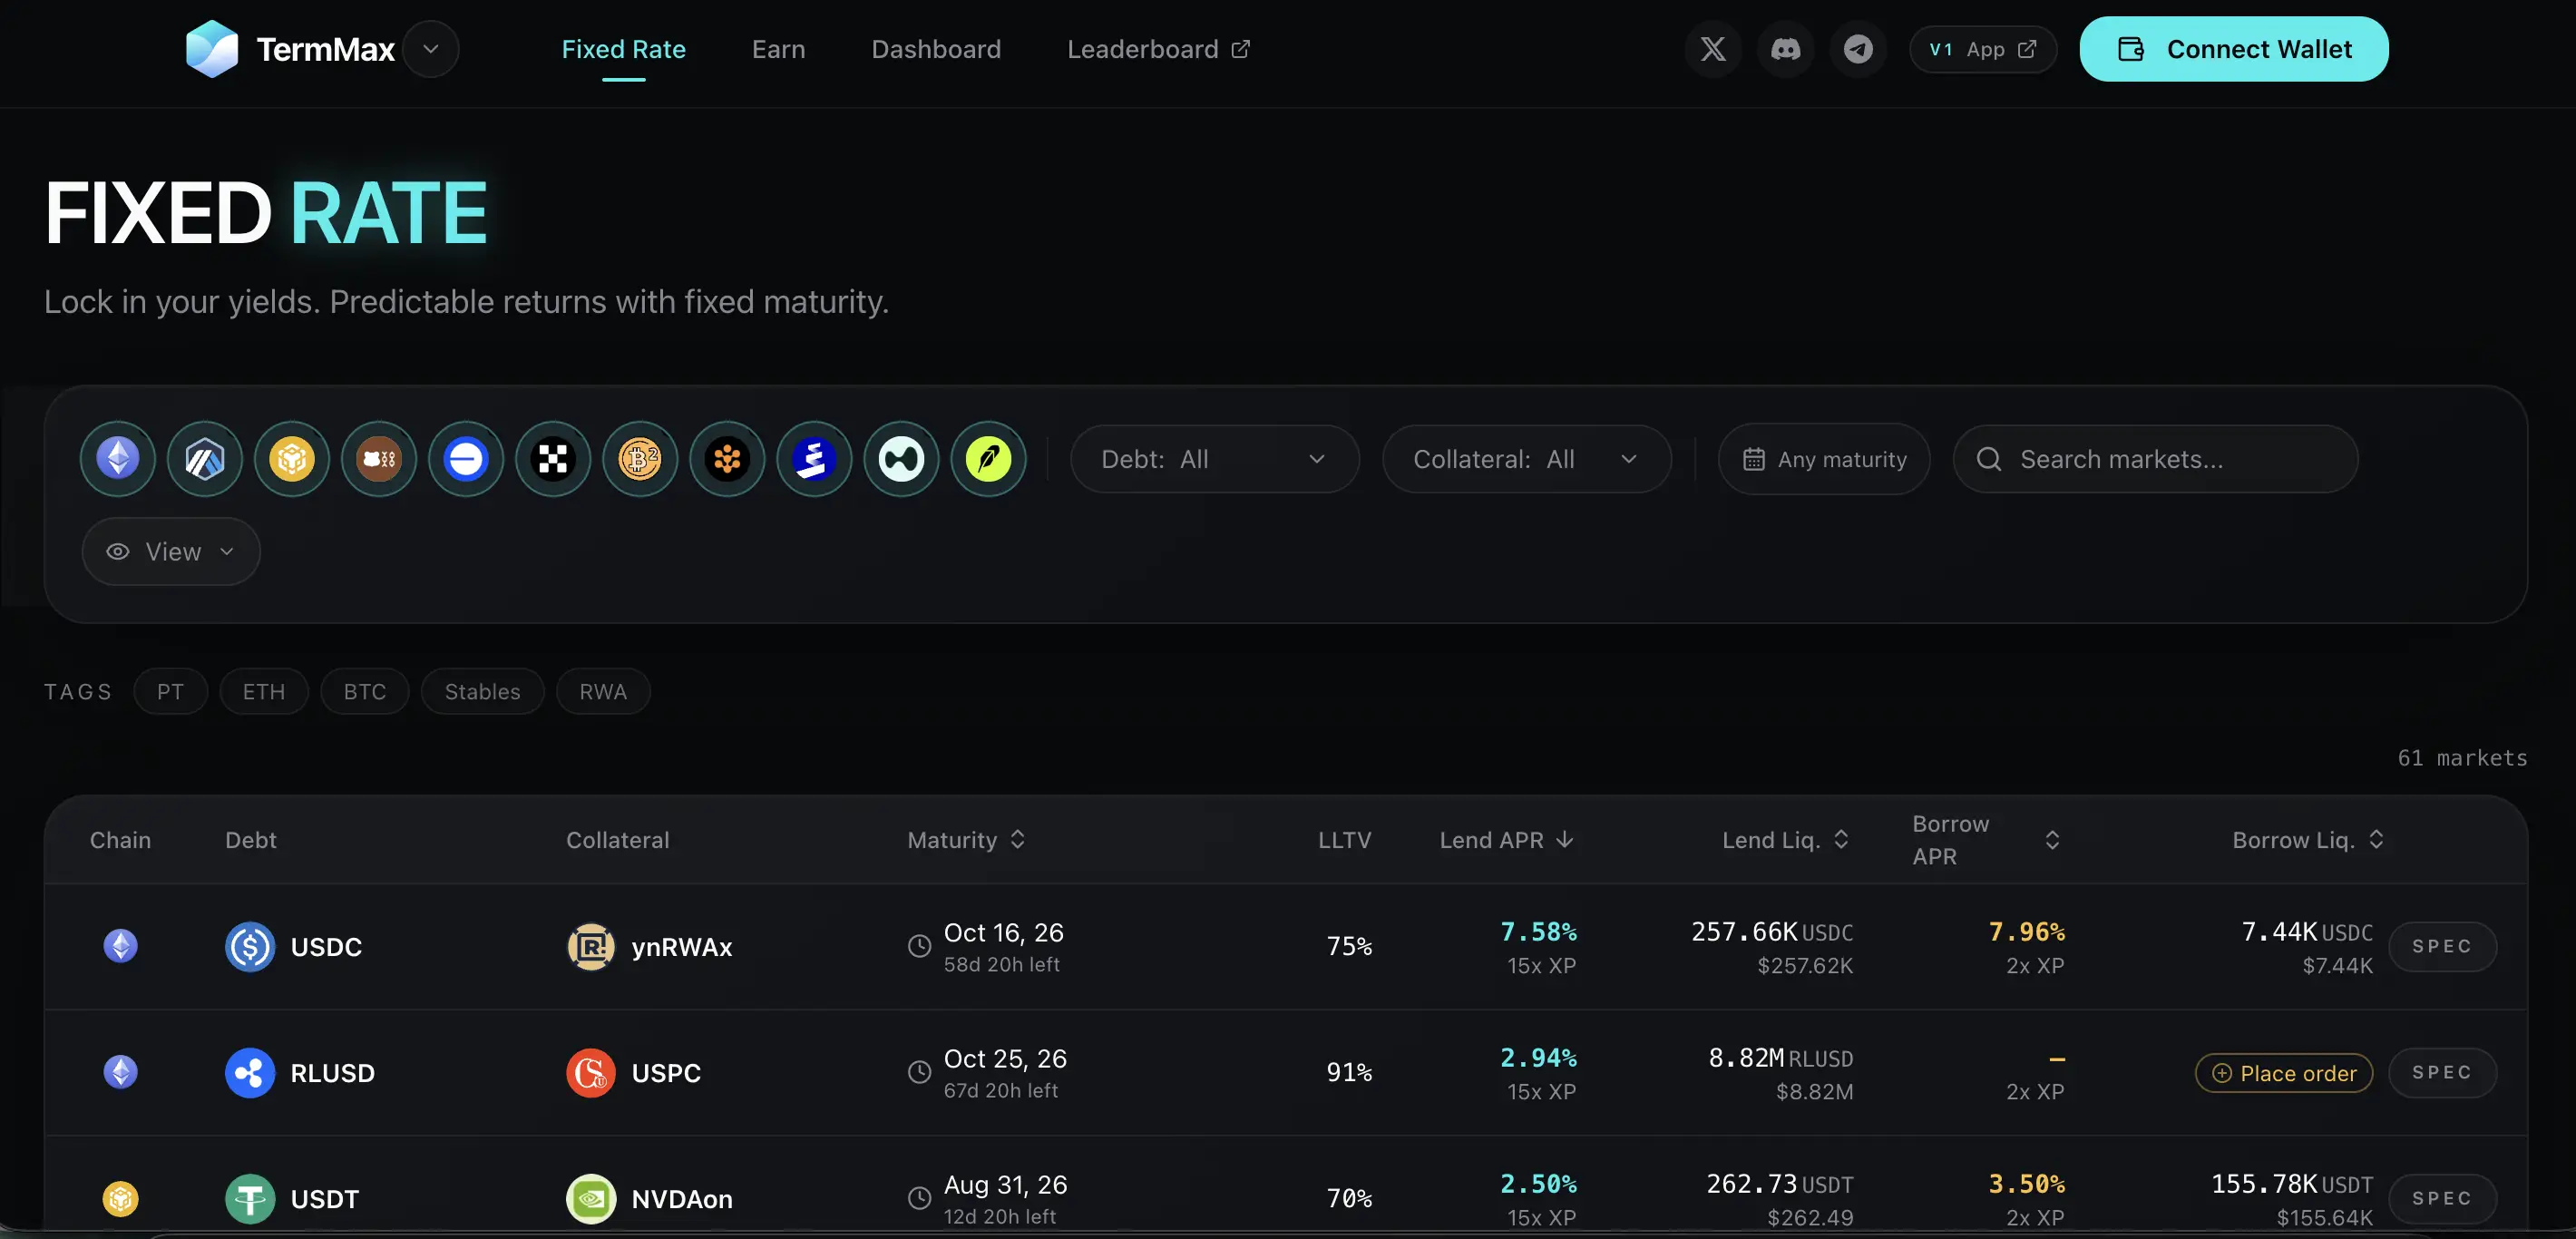
Task: Switch to the Earn tab
Action: coord(778,49)
